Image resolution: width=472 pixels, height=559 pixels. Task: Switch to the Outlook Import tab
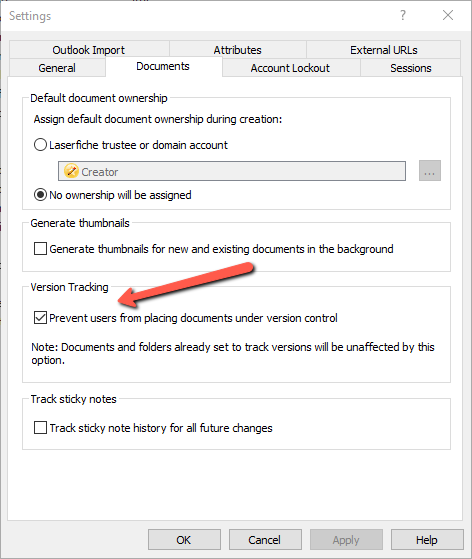pyautogui.click(x=89, y=50)
